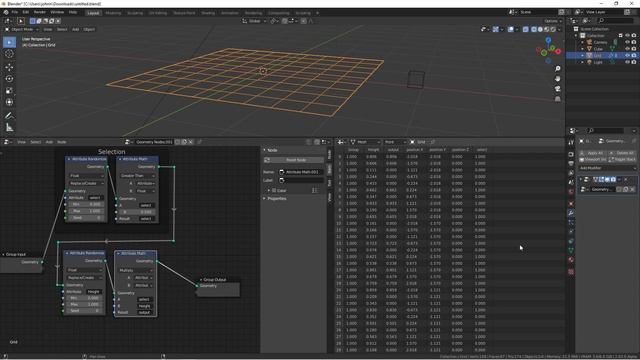Choose the Move tool in viewport toolbar
This screenshot has width=640, height=360.
coord(9,67)
